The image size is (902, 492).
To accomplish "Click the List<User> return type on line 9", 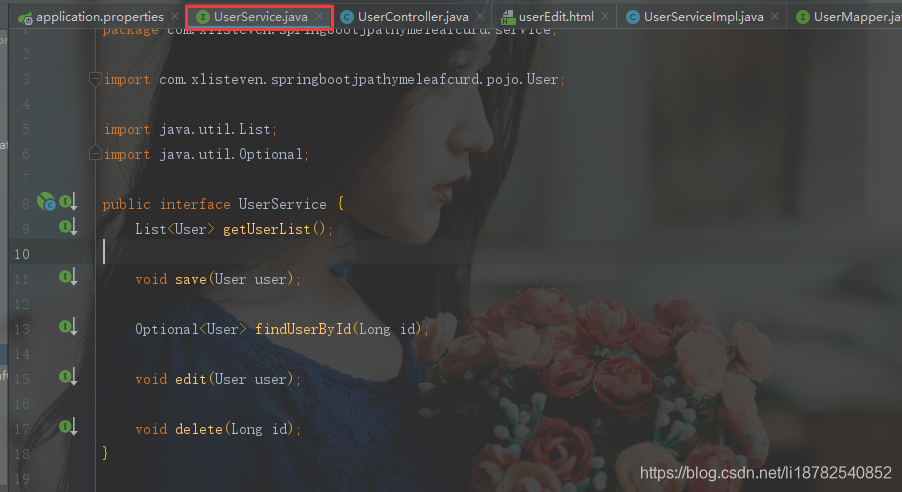I will (x=174, y=229).
